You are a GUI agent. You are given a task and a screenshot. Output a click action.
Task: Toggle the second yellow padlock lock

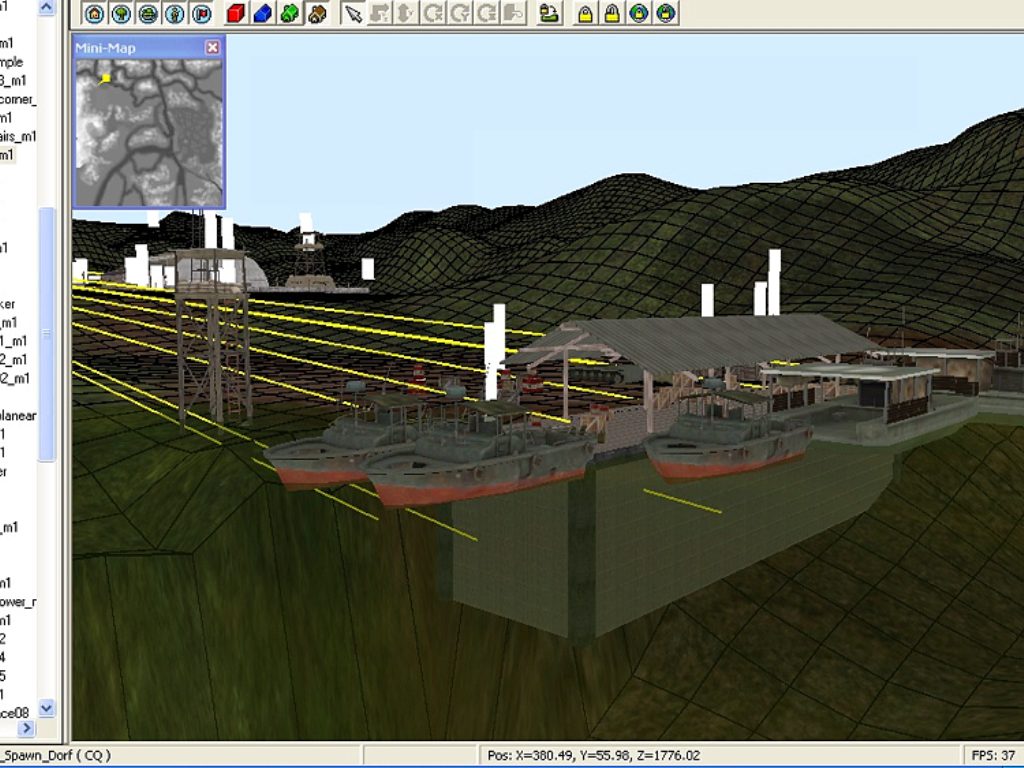click(612, 13)
